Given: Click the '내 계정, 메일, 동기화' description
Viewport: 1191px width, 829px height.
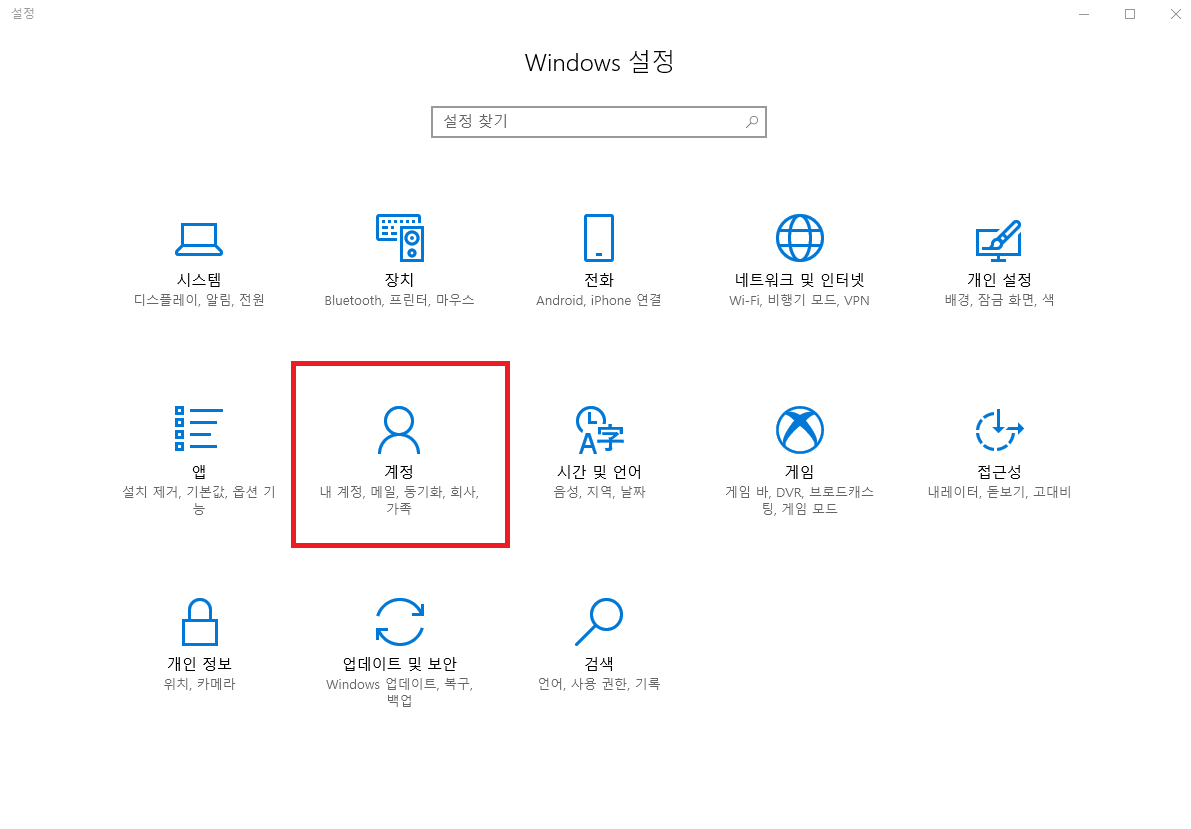Looking at the screenshot, I should click(400, 500).
